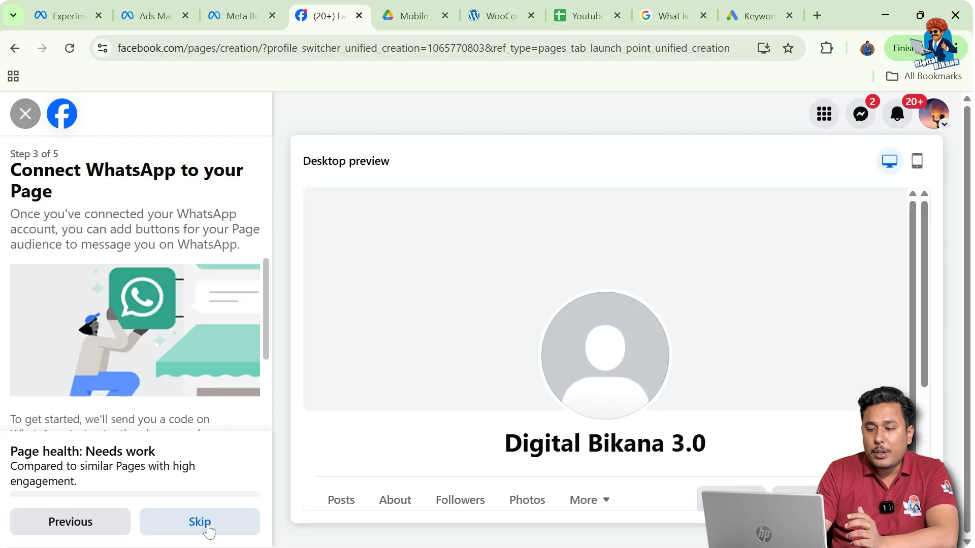
Task: Open Messenger chats icon
Action: [x=861, y=114]
